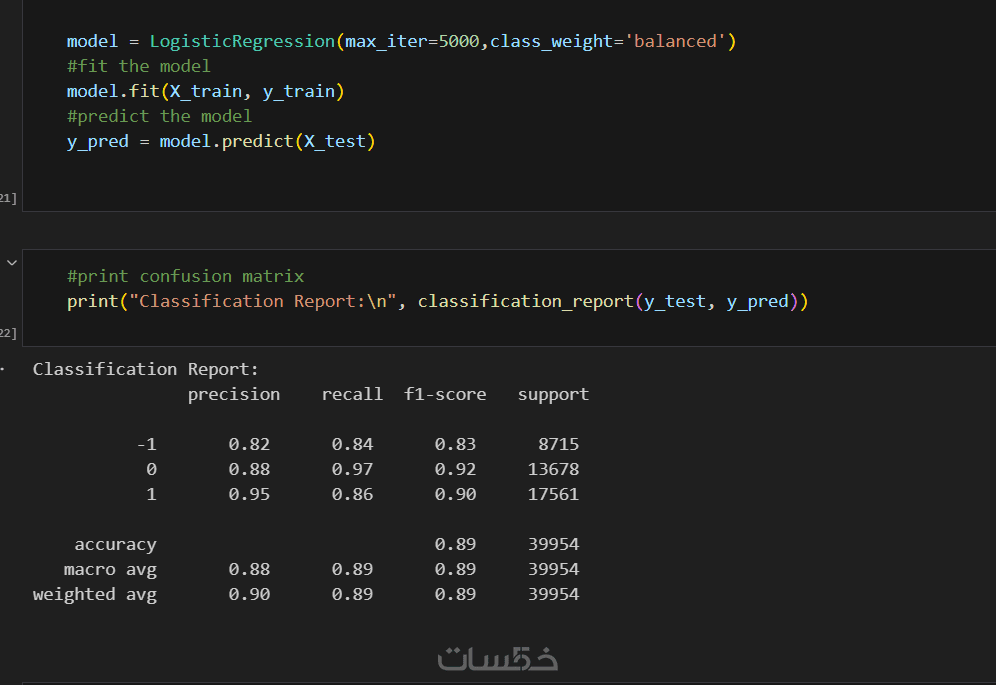The image size is (996, 685).
Task: Click the recall column header
Action: tap(352, 394)
